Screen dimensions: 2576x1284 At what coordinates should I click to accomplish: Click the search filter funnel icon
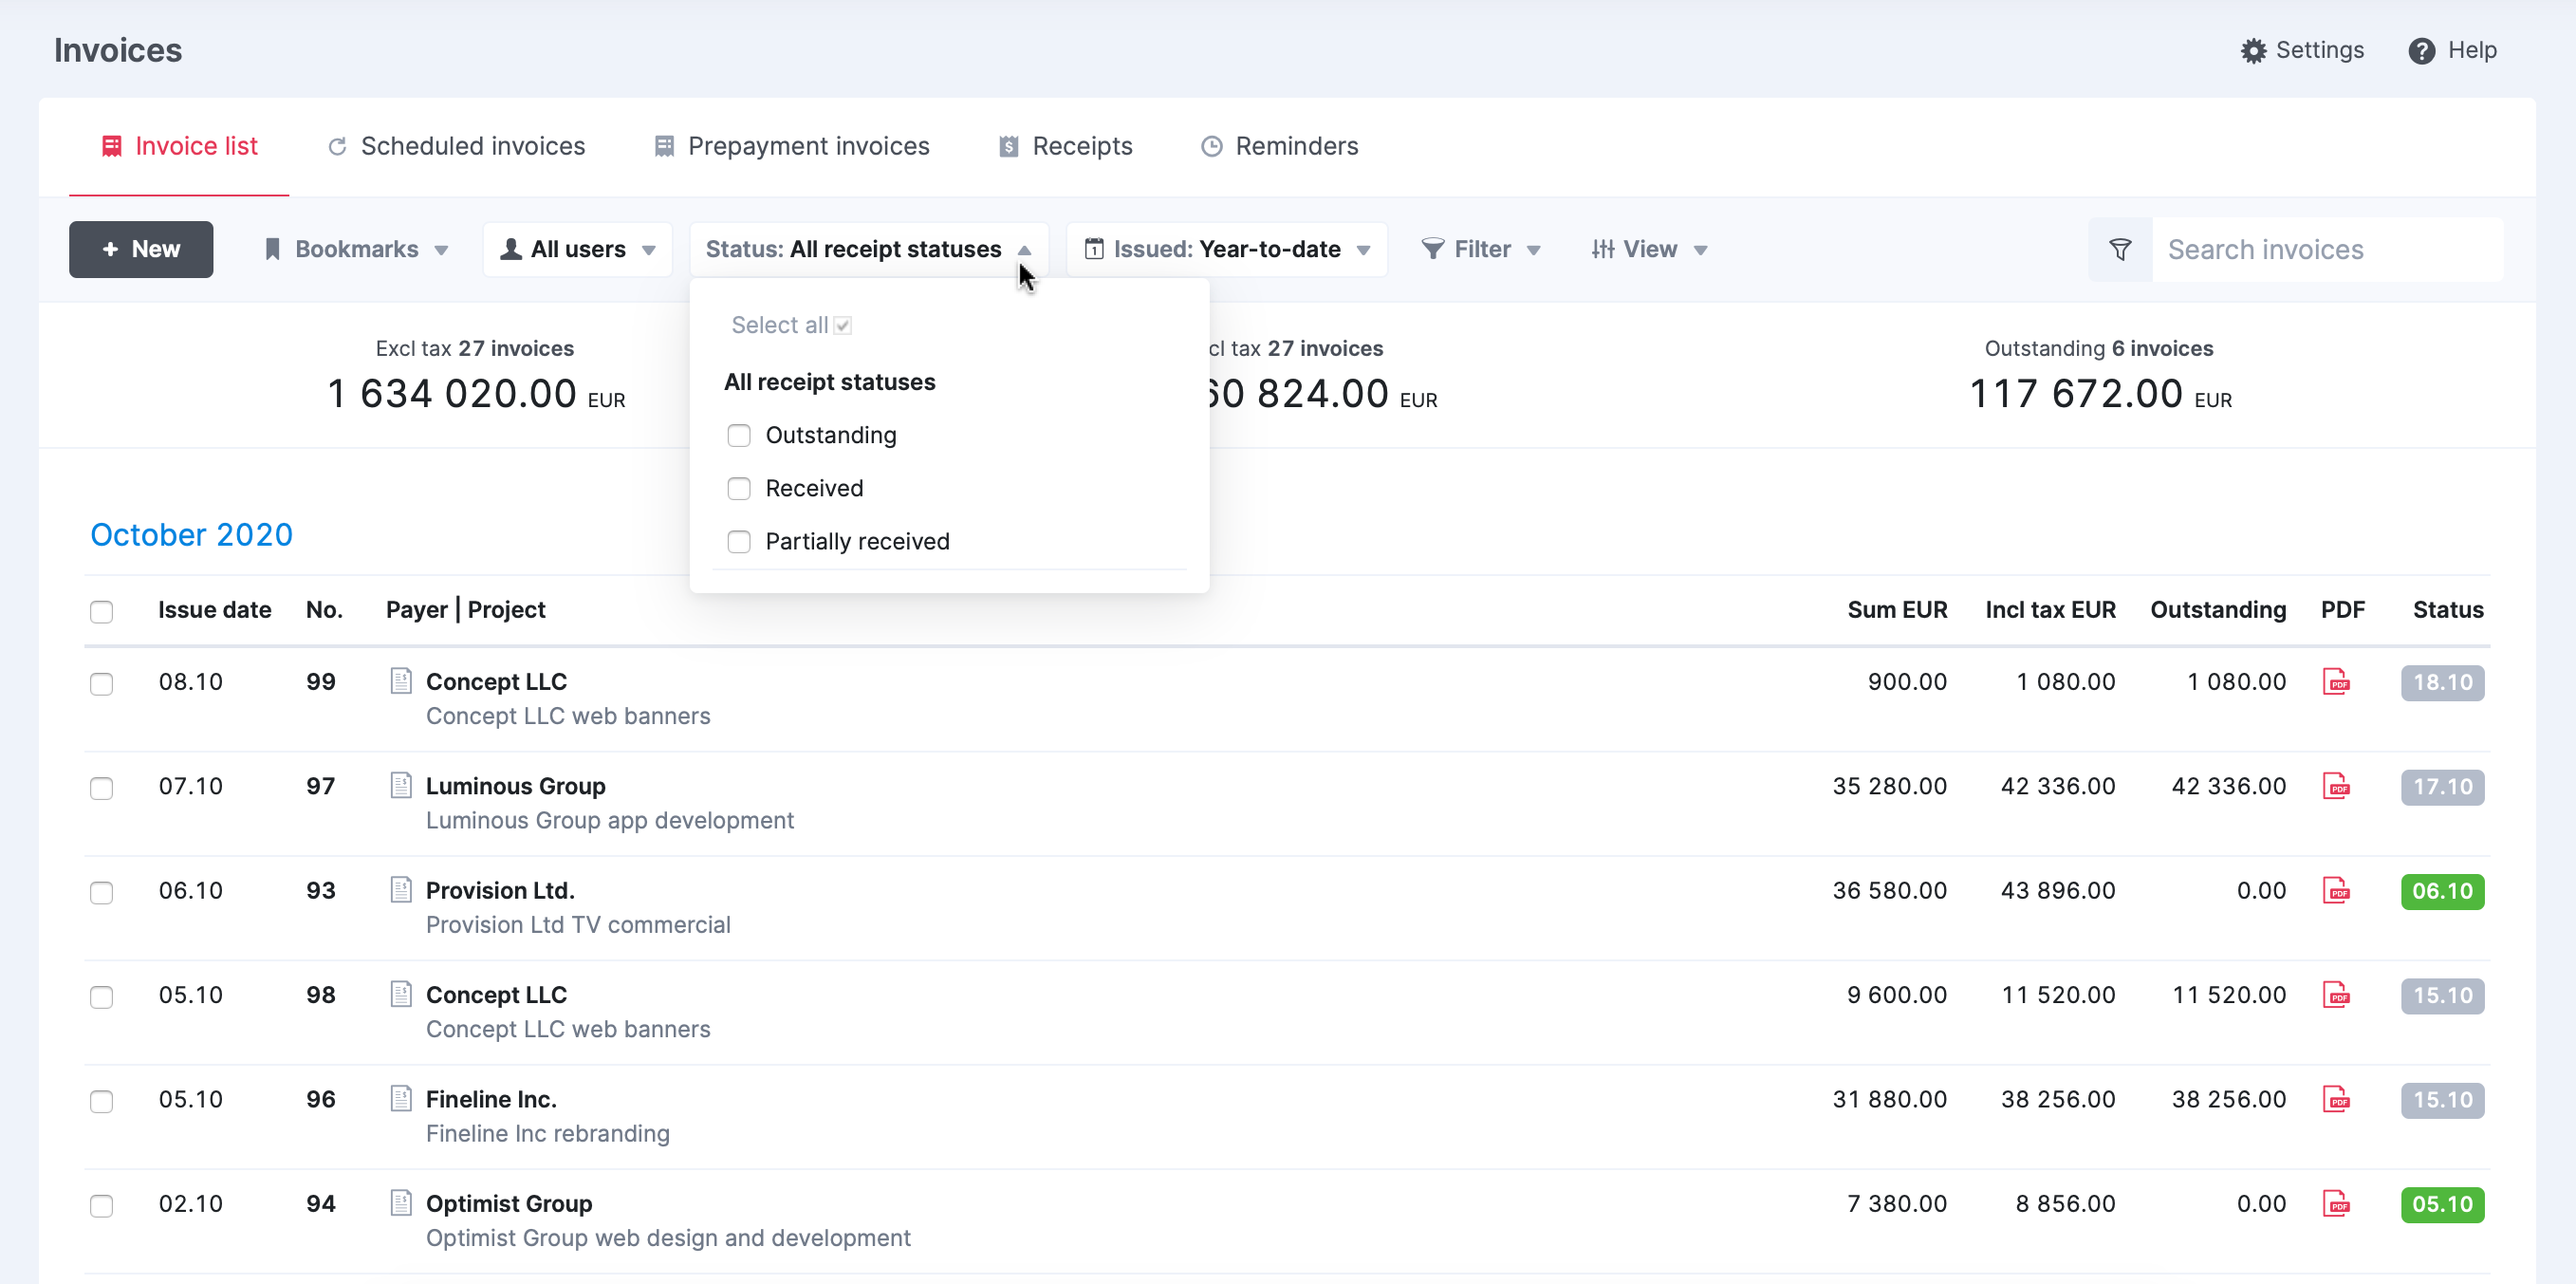pyautogui.click(x=2119, y=249)
